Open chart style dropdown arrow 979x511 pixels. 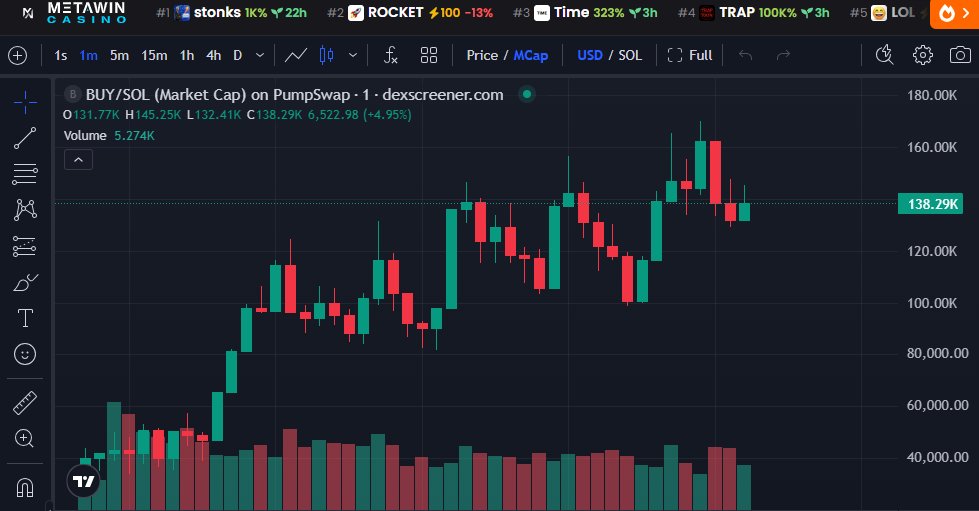pyautogui.click(x=353, y=56)
